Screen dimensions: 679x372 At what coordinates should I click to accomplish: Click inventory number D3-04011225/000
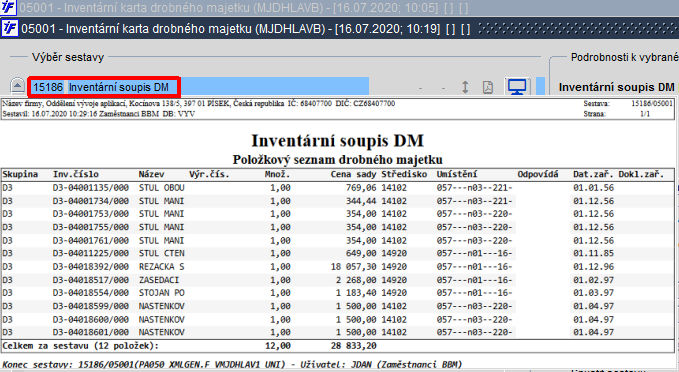(x=91, y=253)
